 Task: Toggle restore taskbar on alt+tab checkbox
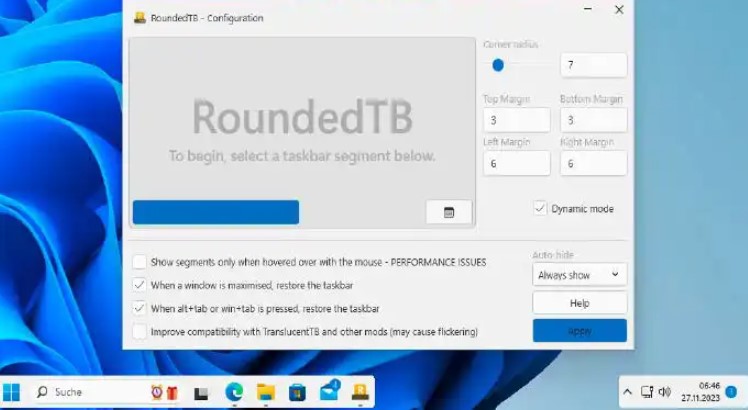coord(139,308)
